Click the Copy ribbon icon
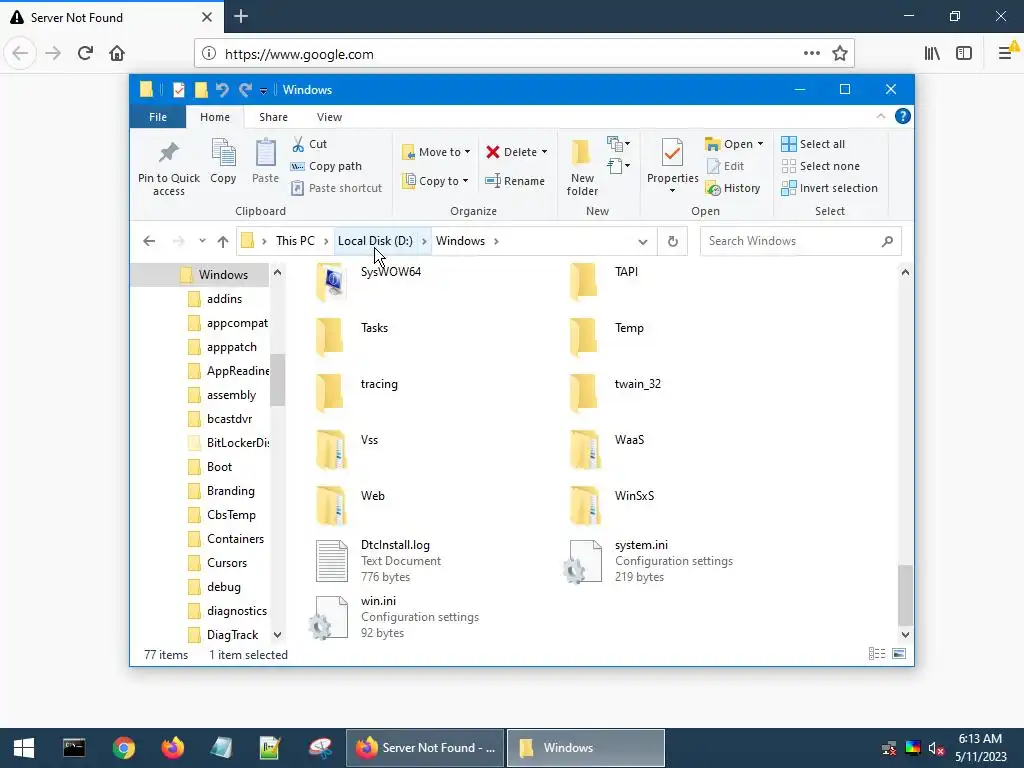The image size is (1024, 768). [x=223, y=161]
